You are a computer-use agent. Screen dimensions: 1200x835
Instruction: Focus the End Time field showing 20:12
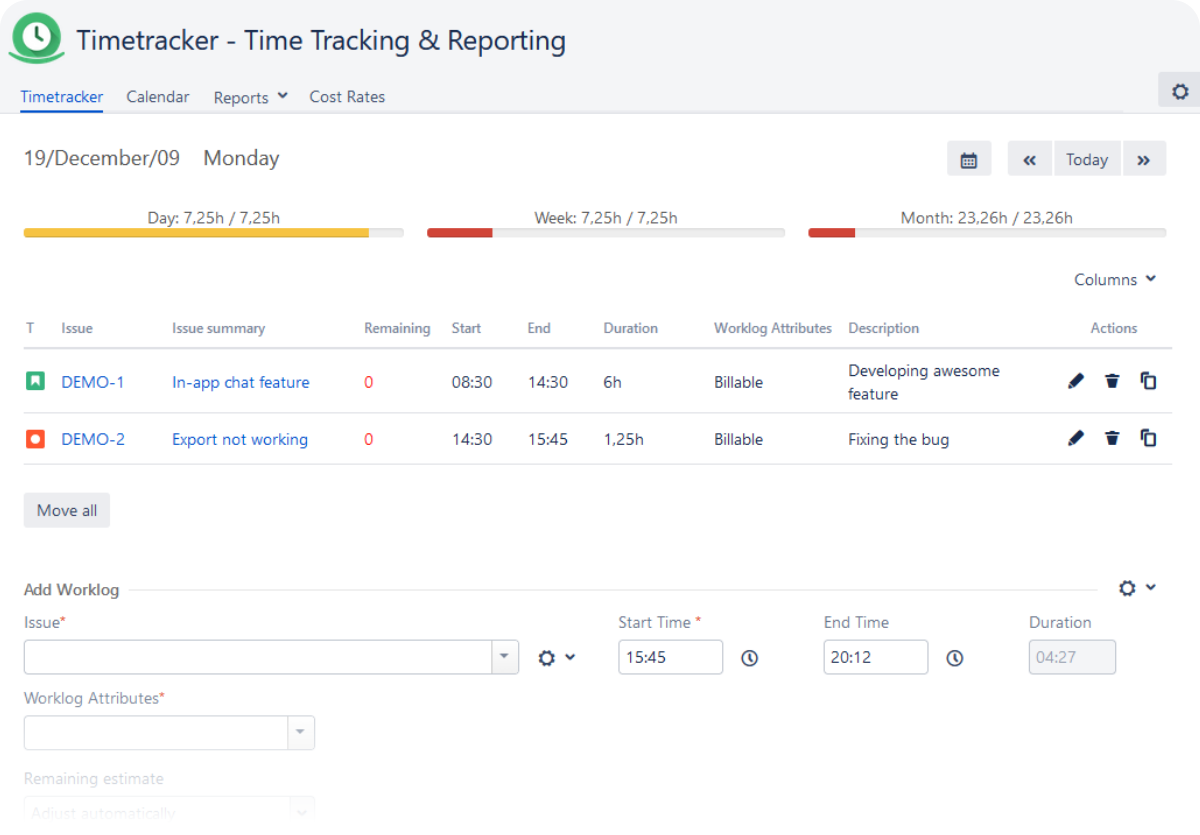point(876,657)
